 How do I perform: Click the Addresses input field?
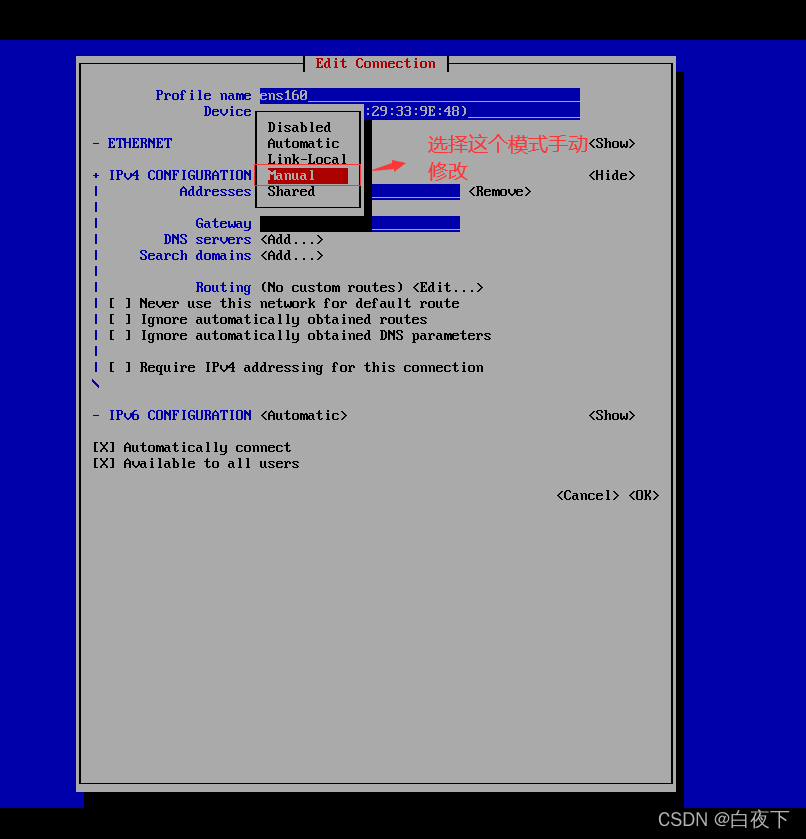416,192
